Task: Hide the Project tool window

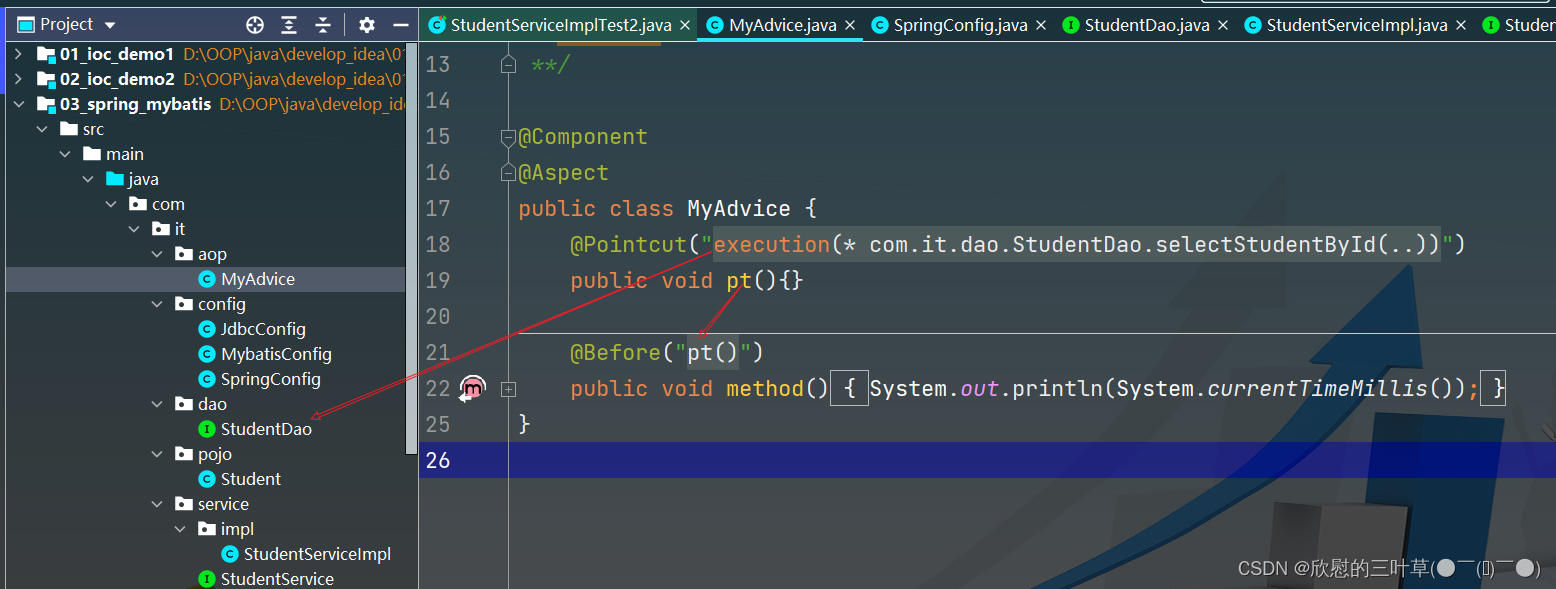Action: [x=401, y=25]
